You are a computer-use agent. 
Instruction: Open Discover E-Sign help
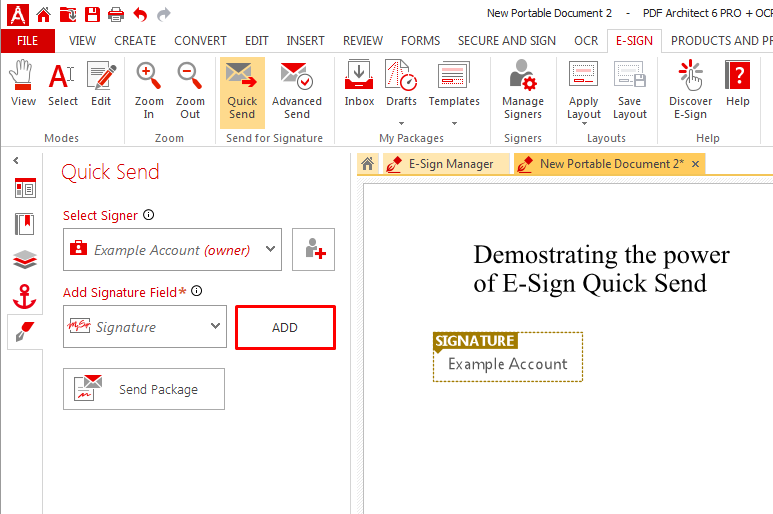[x=690, y=90]
